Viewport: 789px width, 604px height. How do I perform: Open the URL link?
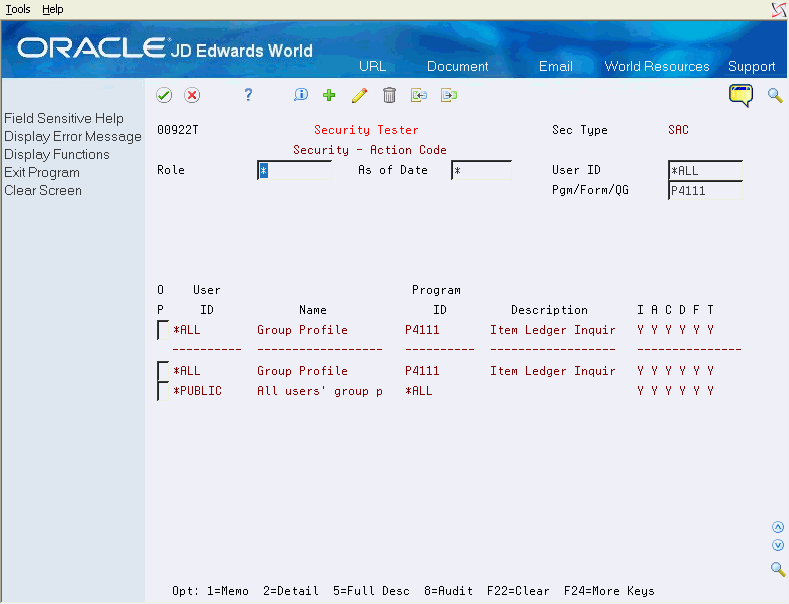point(372,66)
